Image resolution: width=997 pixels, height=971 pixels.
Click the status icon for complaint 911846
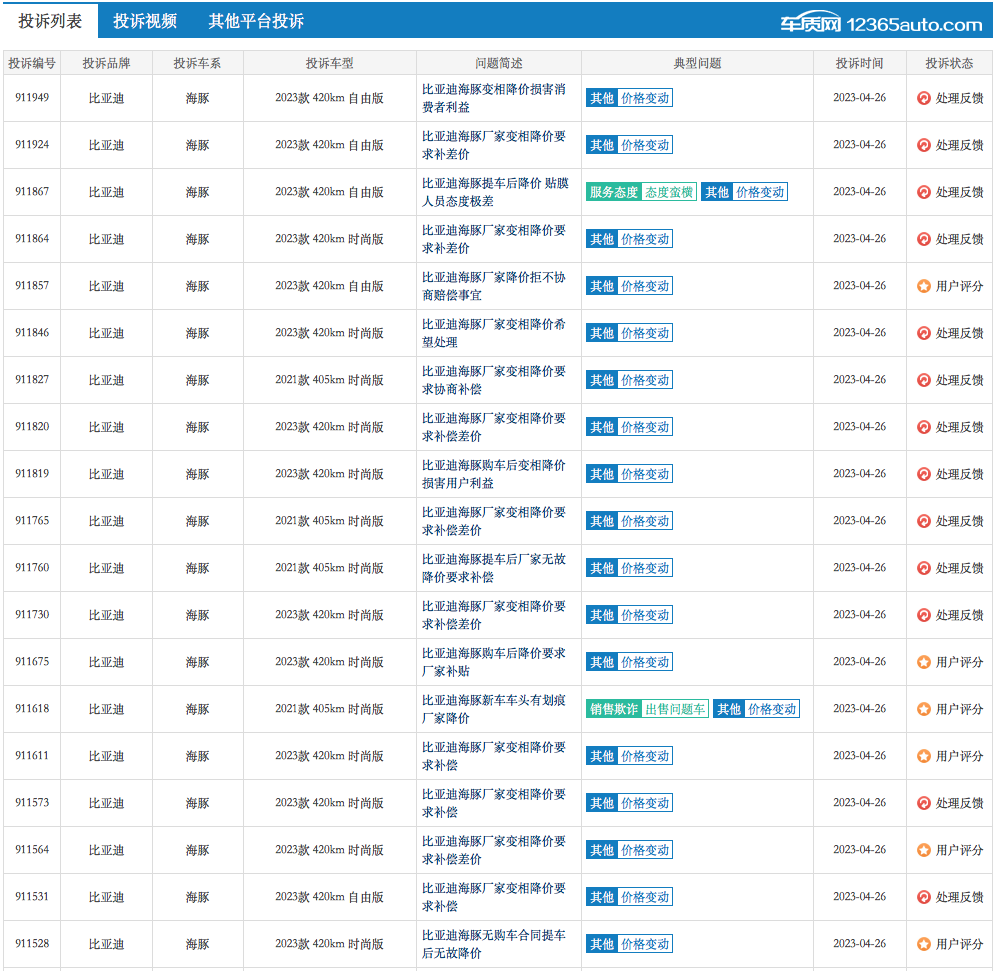(924, 333)
